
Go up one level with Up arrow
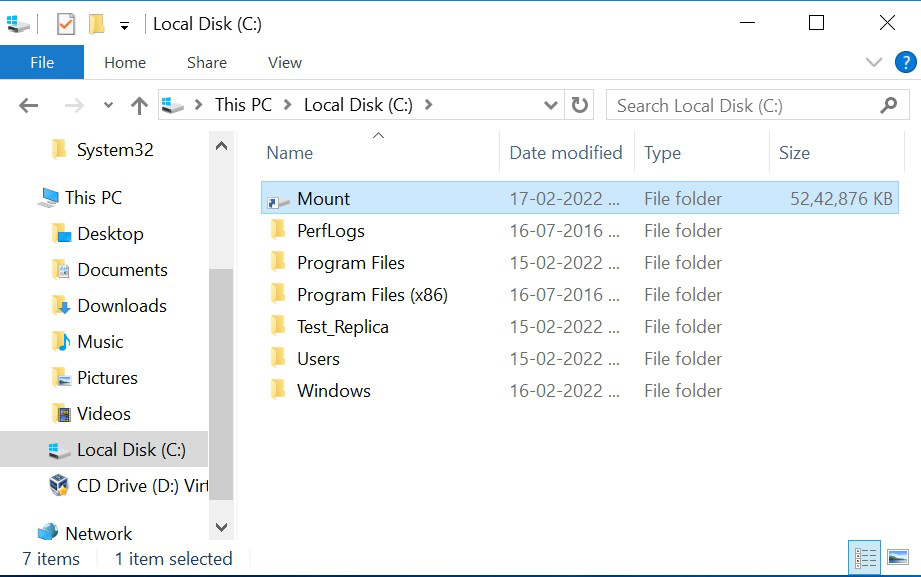pyautogui.click(x=140, y=105)
